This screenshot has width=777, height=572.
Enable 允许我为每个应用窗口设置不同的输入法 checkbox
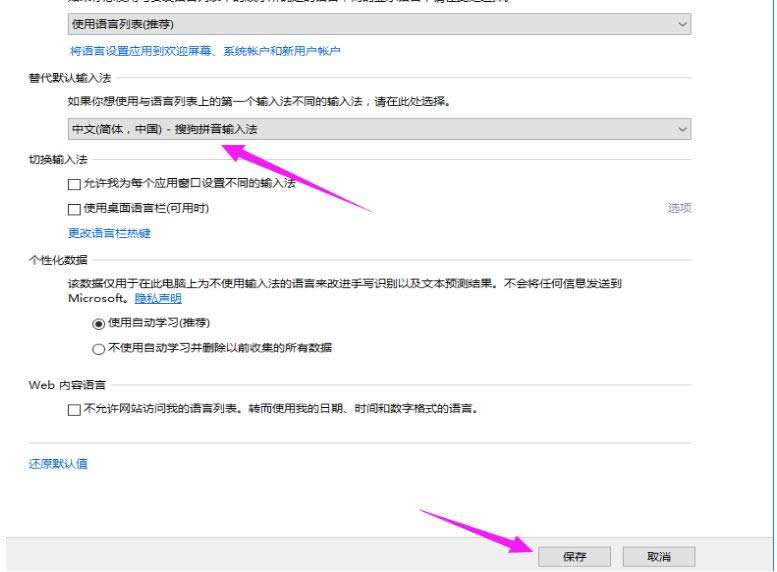pos(74,183)
